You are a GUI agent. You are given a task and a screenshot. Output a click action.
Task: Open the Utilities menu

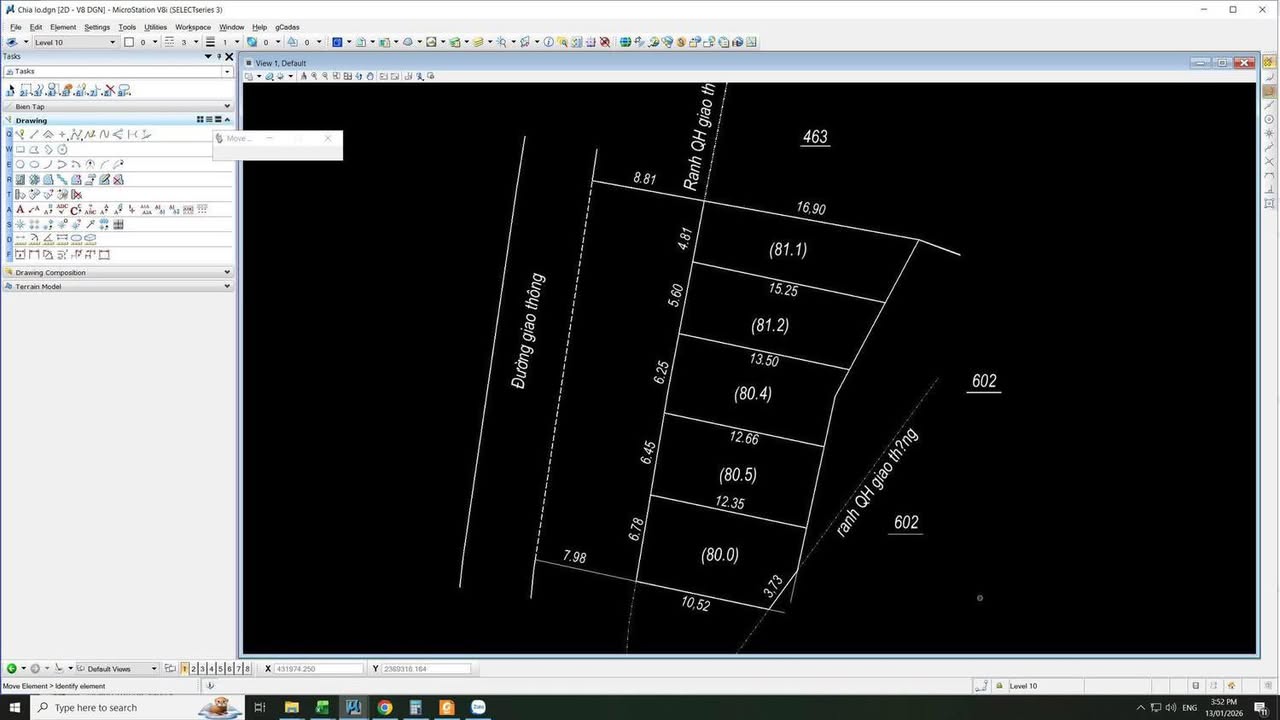[x=155, y=27]
